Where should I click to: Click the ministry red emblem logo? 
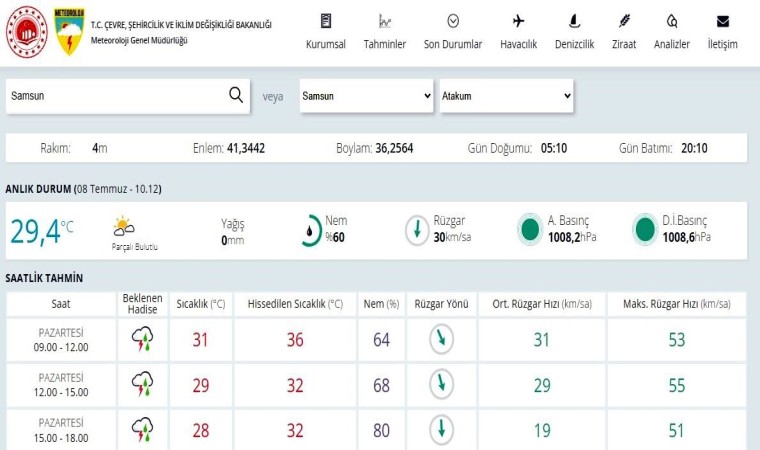click(x=27, y=31)
